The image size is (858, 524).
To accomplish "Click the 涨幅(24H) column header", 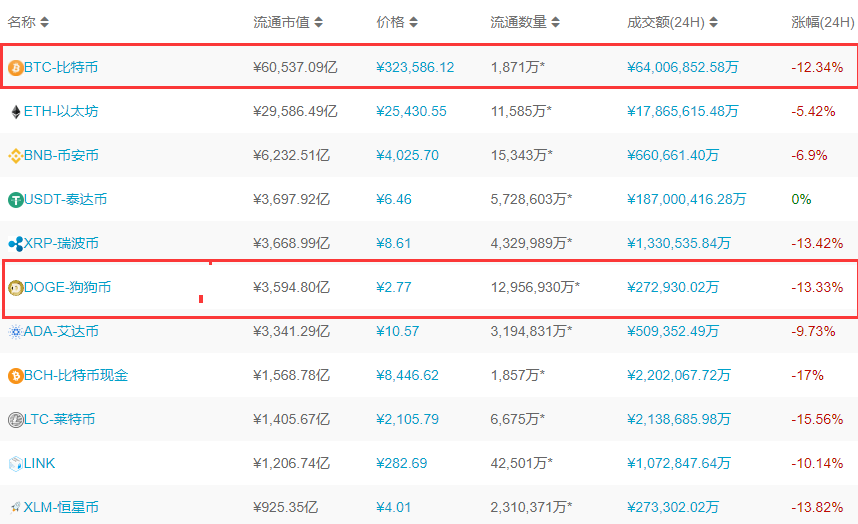I will pos(822,22).
